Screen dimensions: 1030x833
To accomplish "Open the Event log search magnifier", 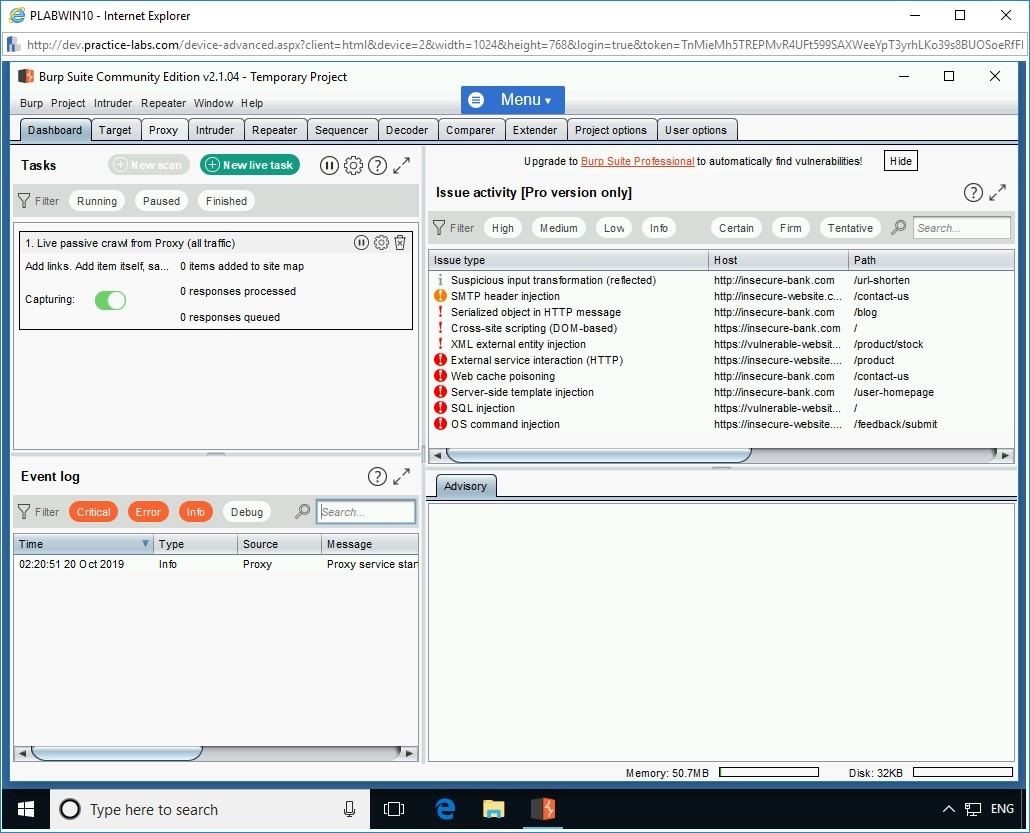I will coord(301,511).
